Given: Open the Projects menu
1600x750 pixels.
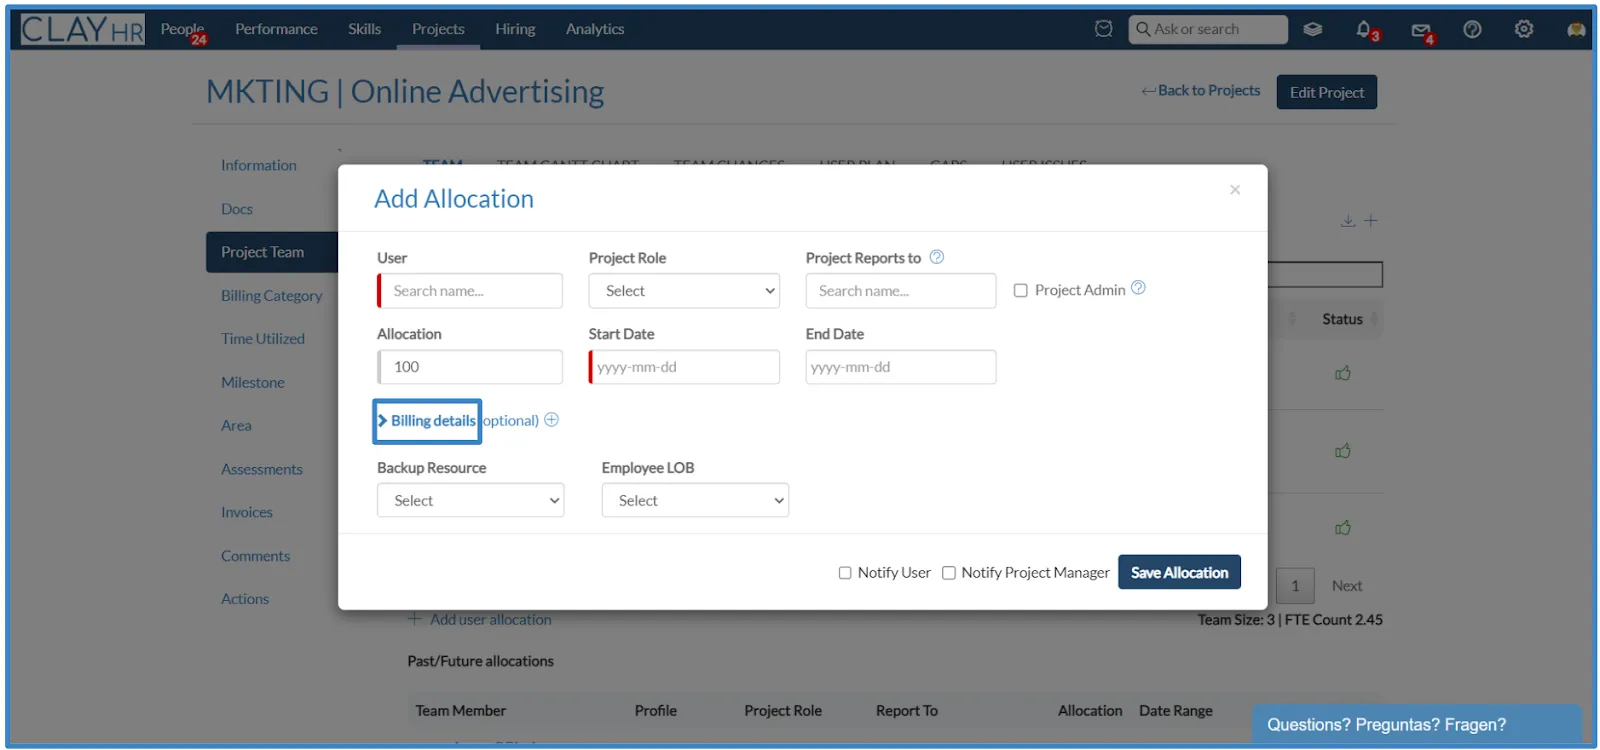Looking at the screenshot, I should click(438, 29).
